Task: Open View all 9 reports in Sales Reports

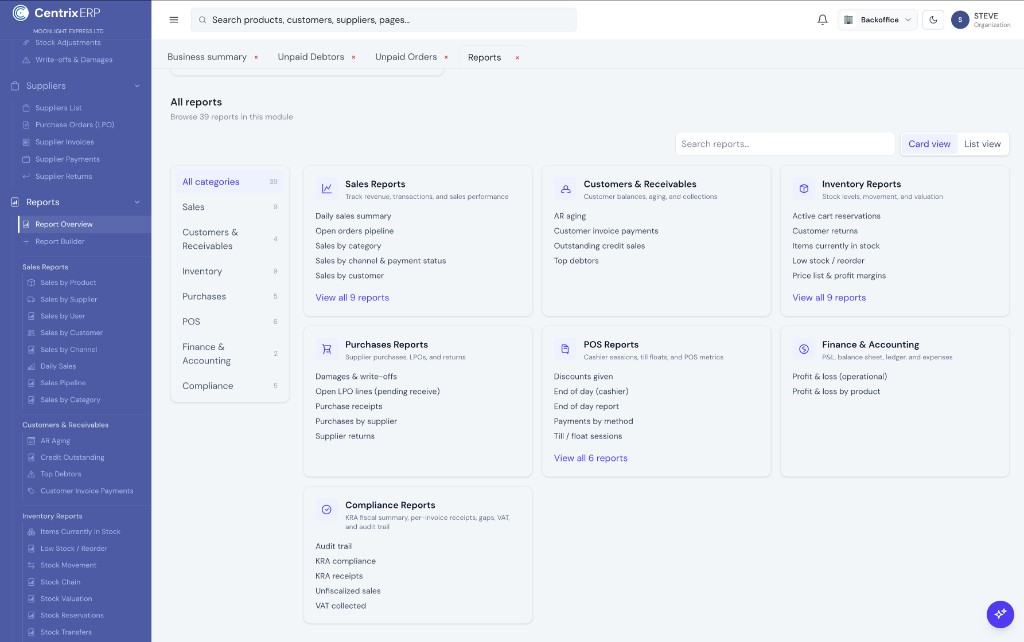Action: click(352, 298)
